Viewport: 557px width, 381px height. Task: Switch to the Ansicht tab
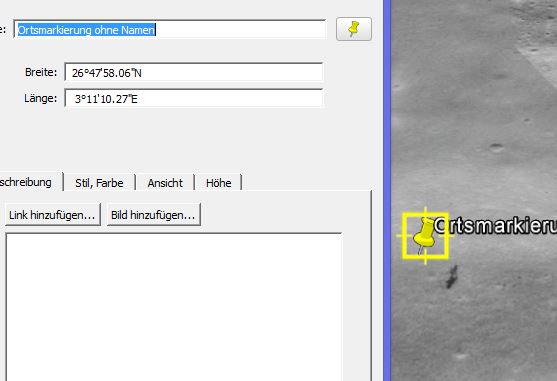(x=165, y=183)
